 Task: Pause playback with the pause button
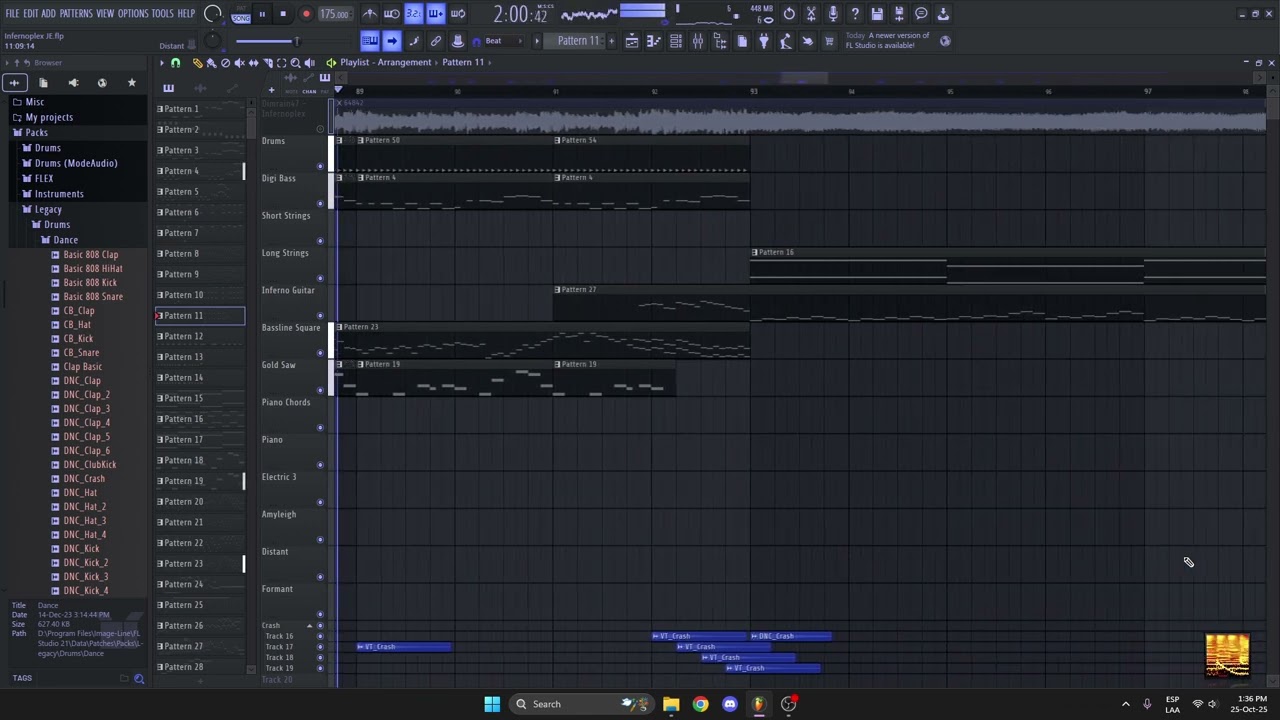262,14
